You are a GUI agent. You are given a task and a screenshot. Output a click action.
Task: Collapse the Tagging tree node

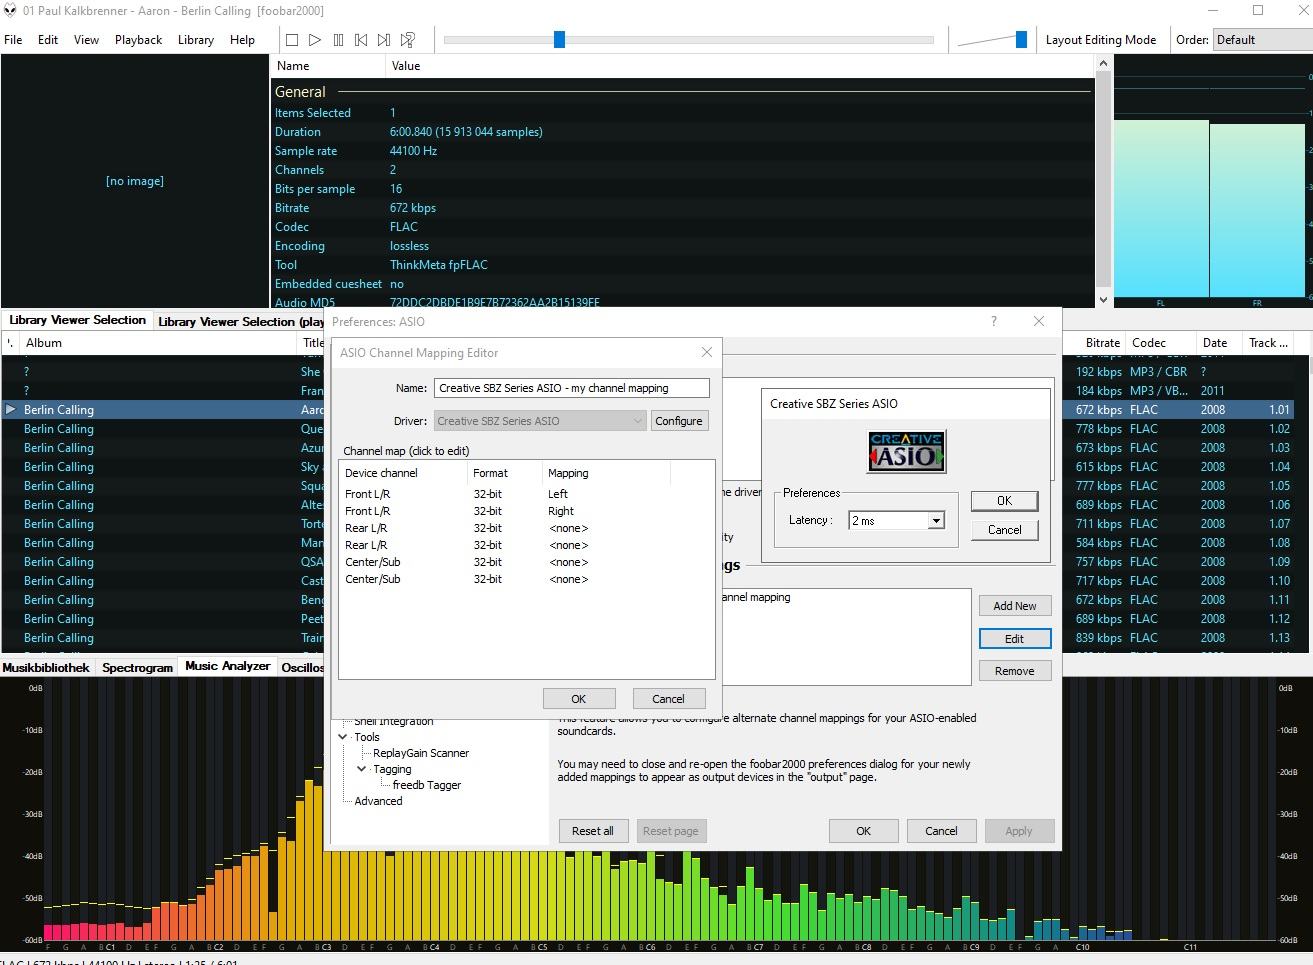pyautogui.click(x=362, y=769)
